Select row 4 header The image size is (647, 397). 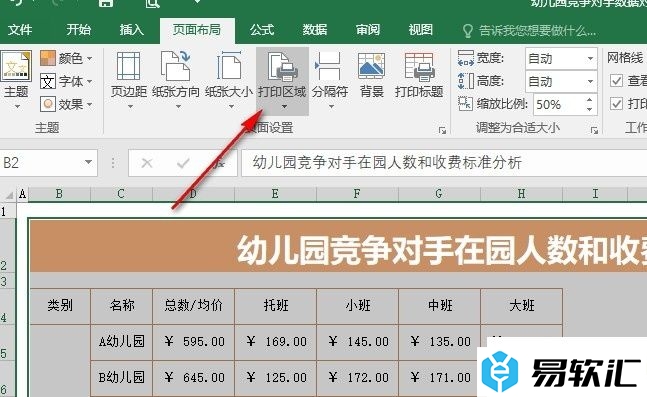(x=7, y=307)
